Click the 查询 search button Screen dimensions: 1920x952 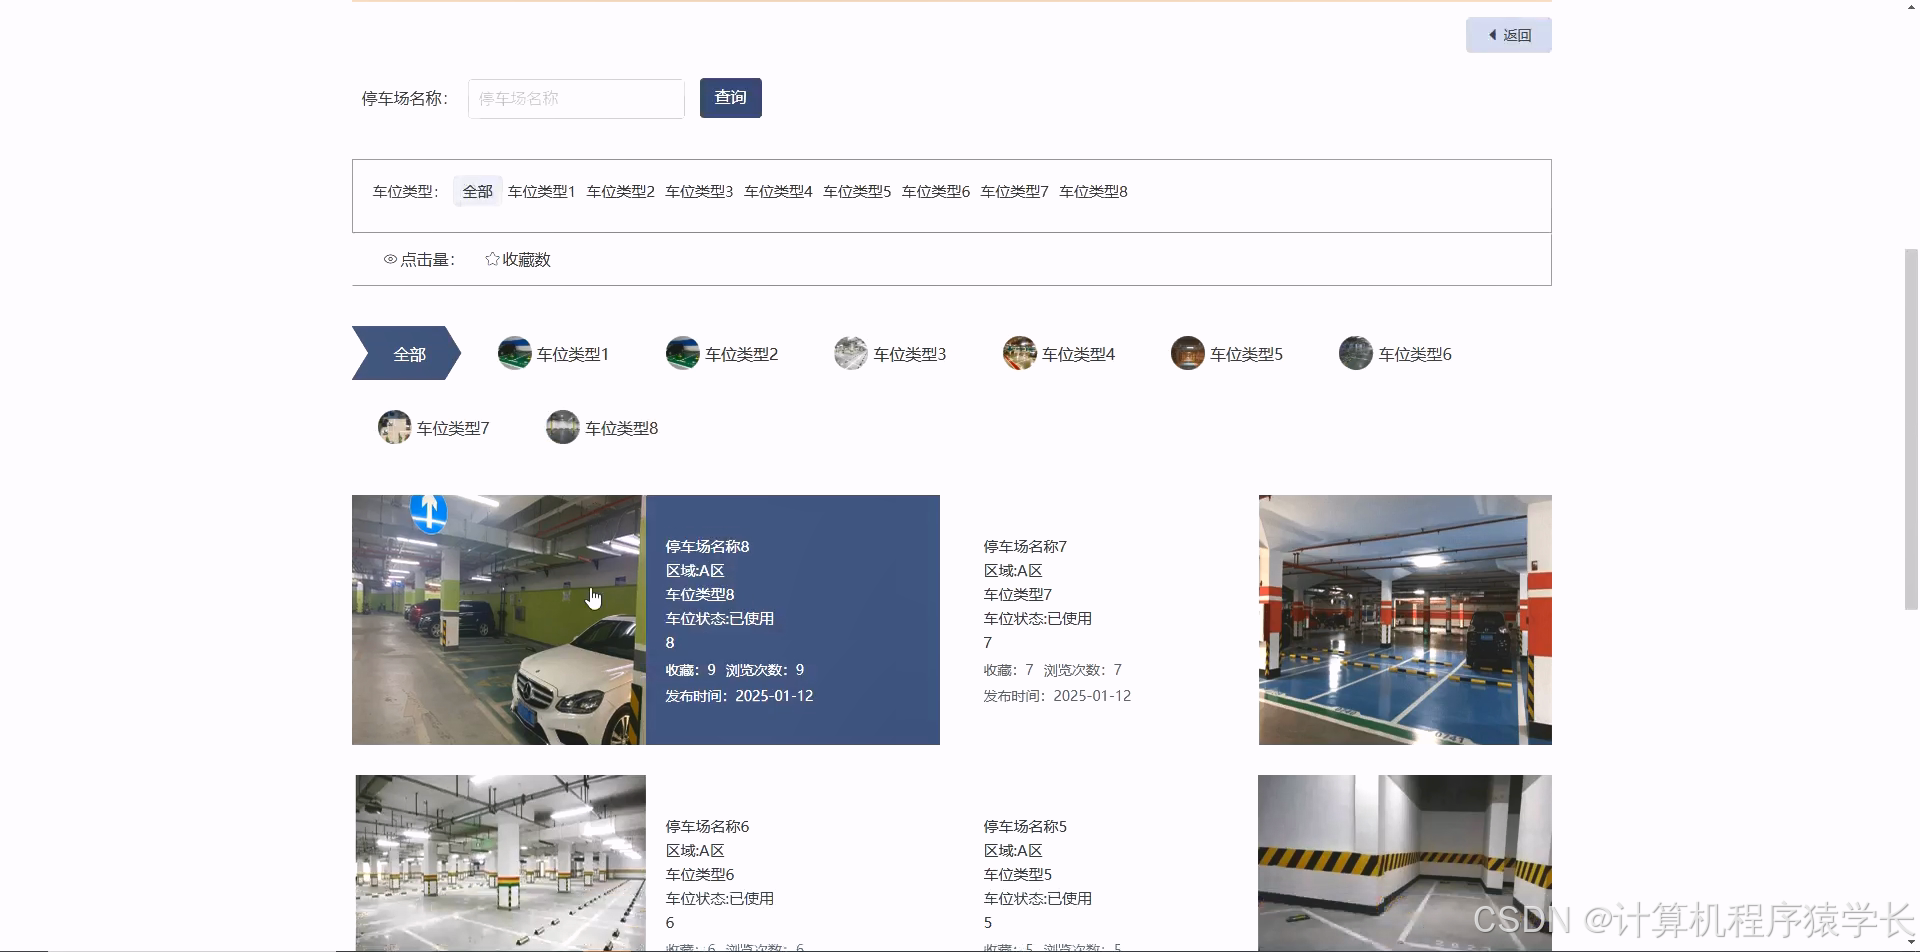pos(730,98)
